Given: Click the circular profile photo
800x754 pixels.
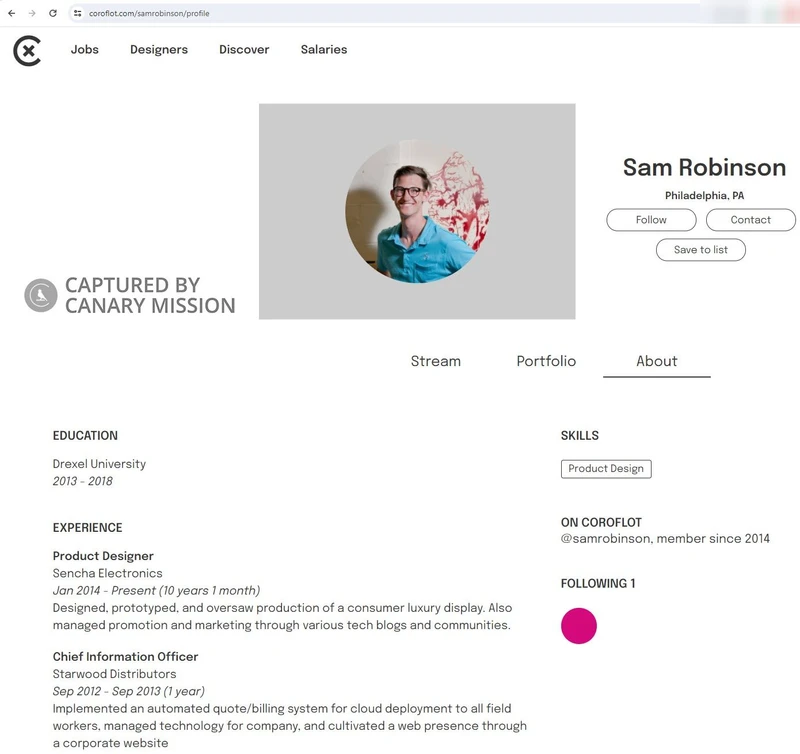Looking at the screenshot, I should pos(417,212).
